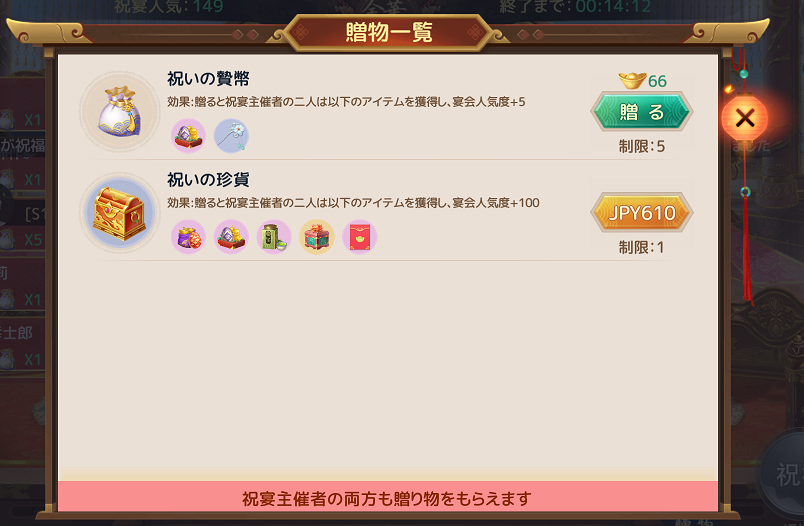Click the 祝いの贄幣 gift title

(208, 78)
